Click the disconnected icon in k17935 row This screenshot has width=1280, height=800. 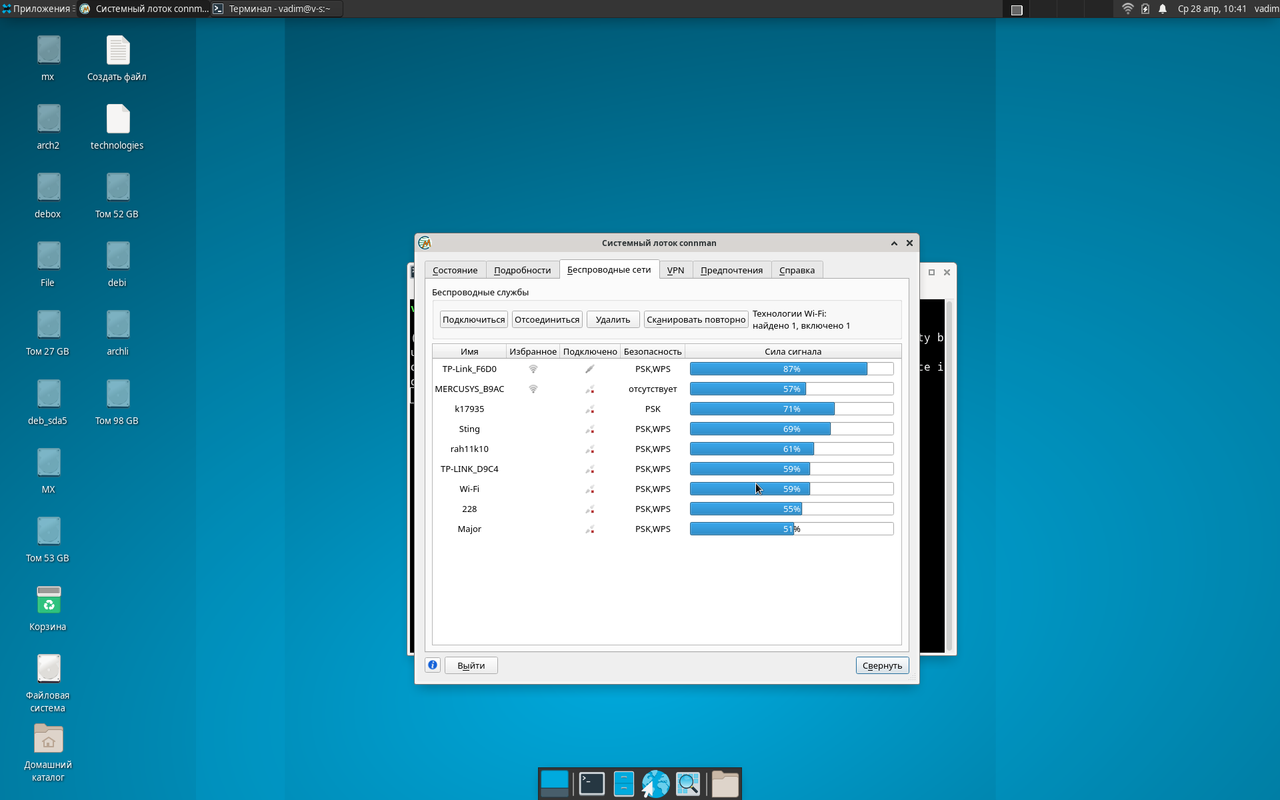590,409
